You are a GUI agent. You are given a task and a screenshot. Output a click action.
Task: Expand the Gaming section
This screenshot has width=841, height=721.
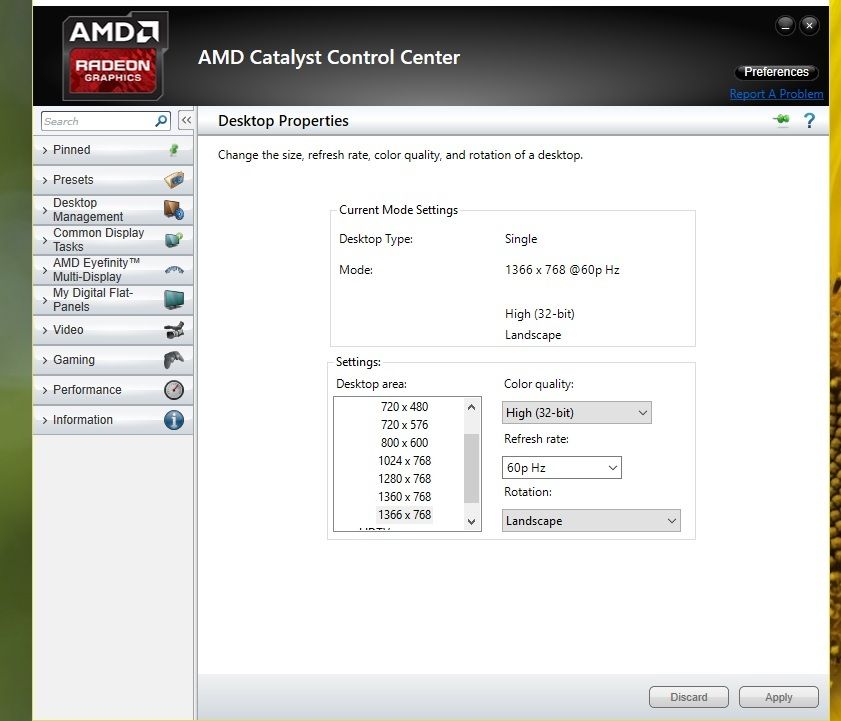click(x=113, y=360)
